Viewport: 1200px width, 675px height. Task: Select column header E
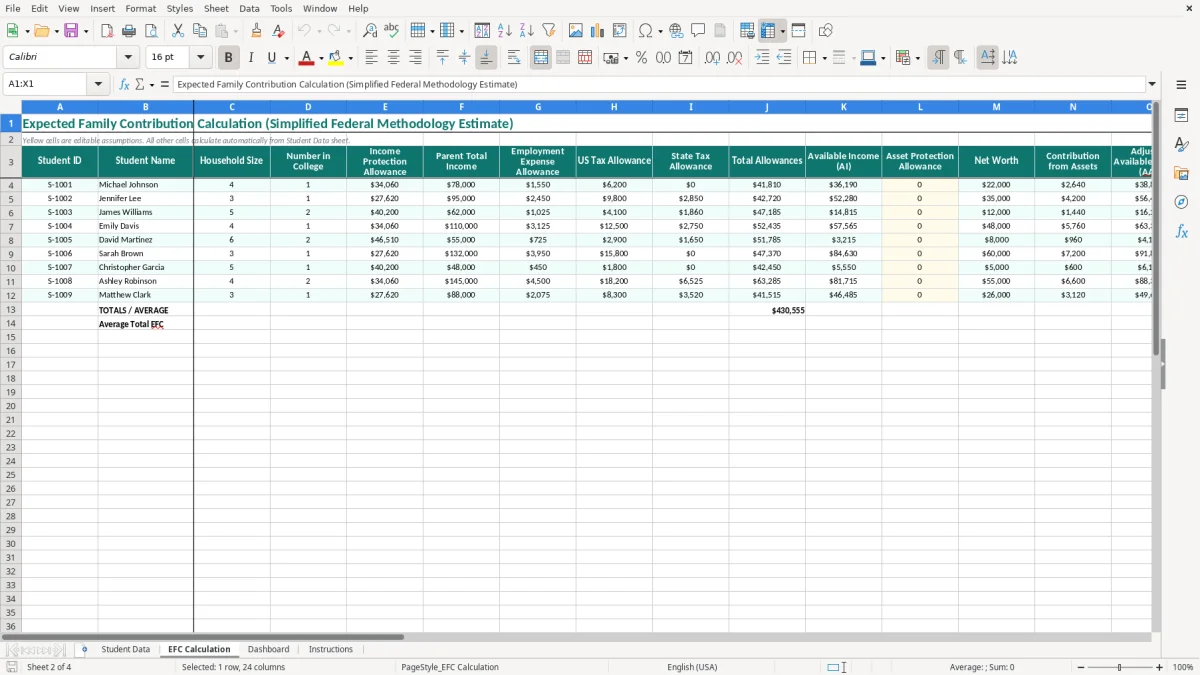[x=384, y=107]
